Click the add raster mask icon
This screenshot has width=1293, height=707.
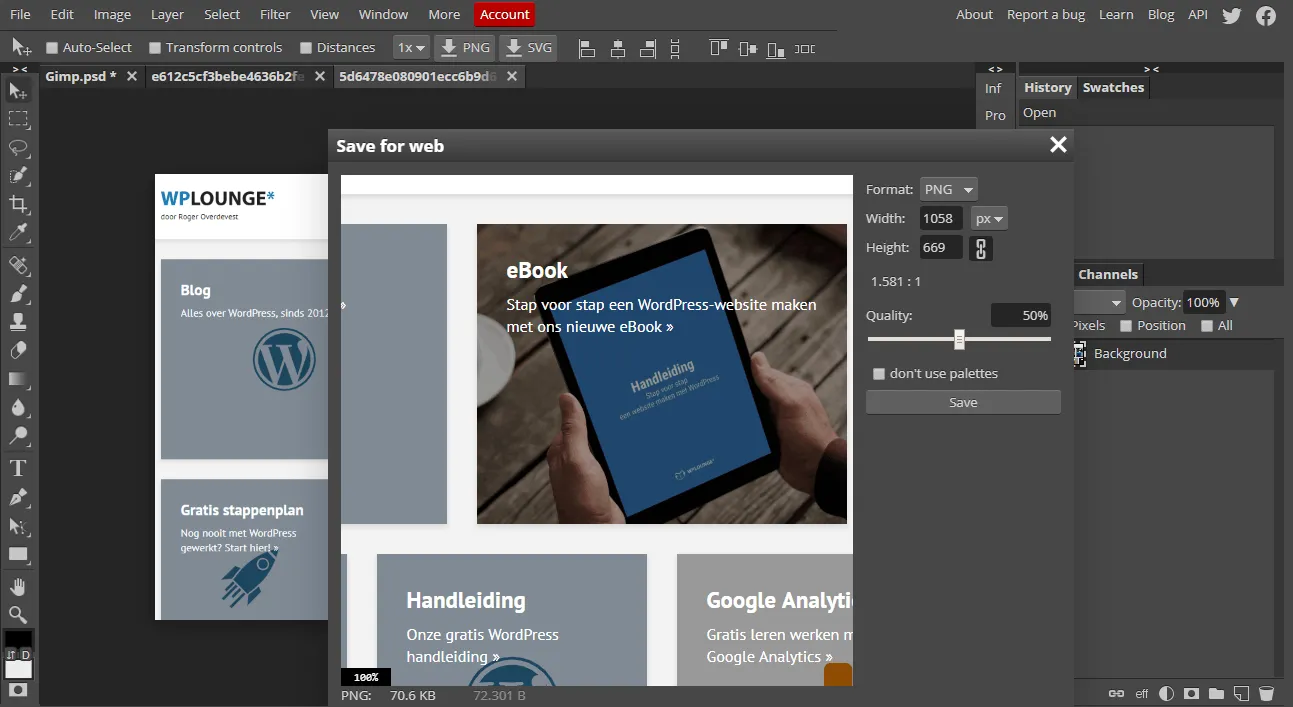[x=1191, y=693]
